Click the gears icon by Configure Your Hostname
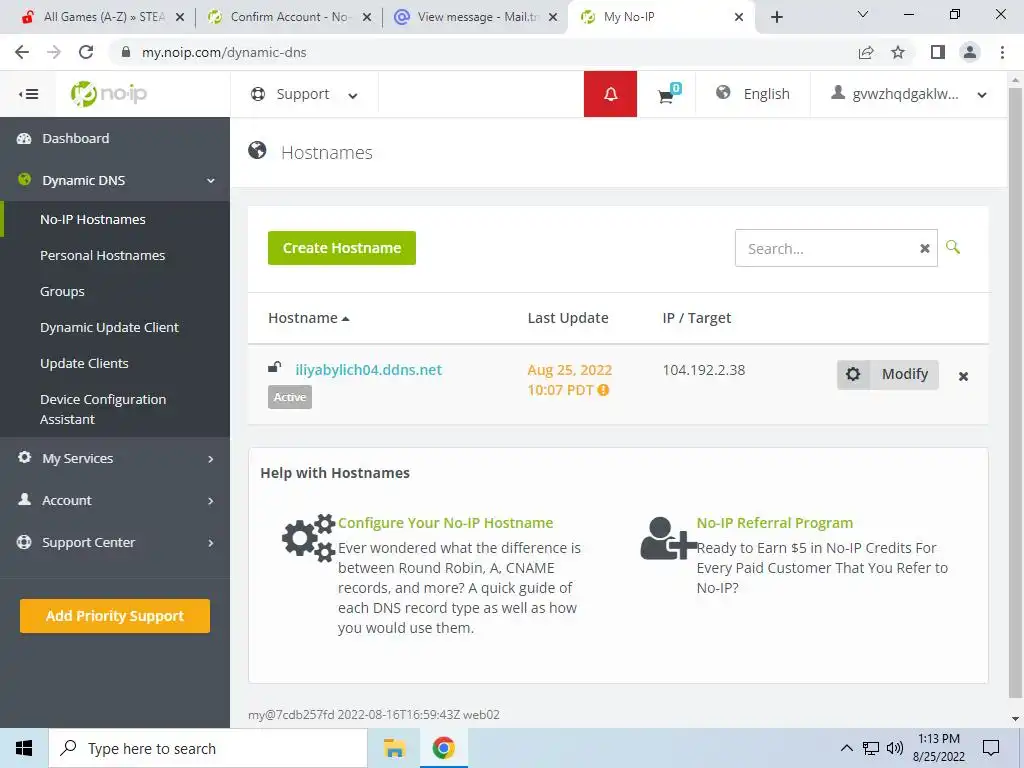This screenshot has height=768, width=1024. point(308,538)
